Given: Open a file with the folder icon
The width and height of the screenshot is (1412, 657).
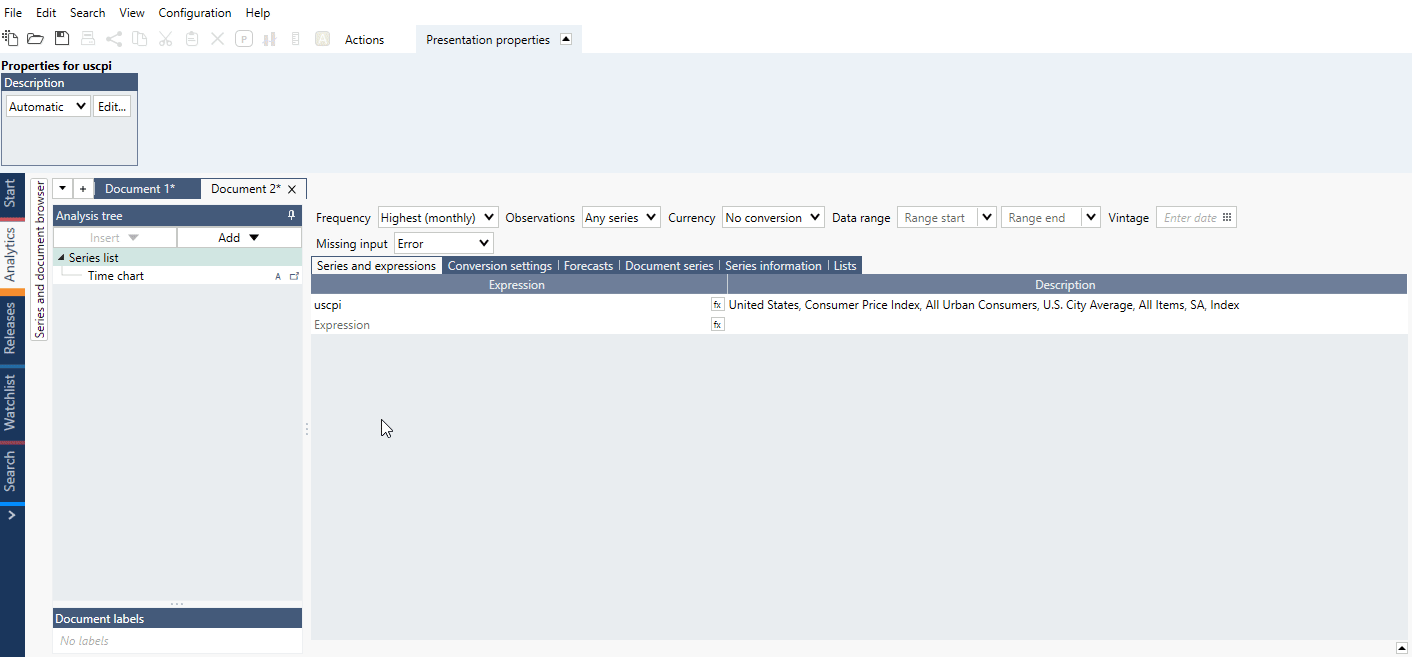Looking at the screenshot, I should [35, 39].
